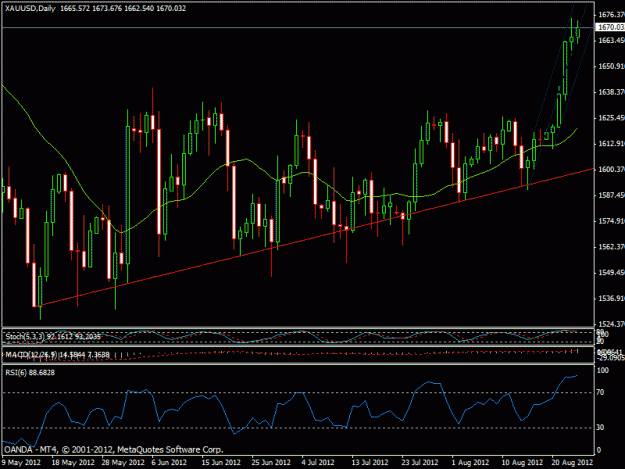This screenshot has width=625, height=469.
Task: Click the OANDA MT4 MetaQuotes copyright text
Action: pyautogui.click(x=113, y=450)
